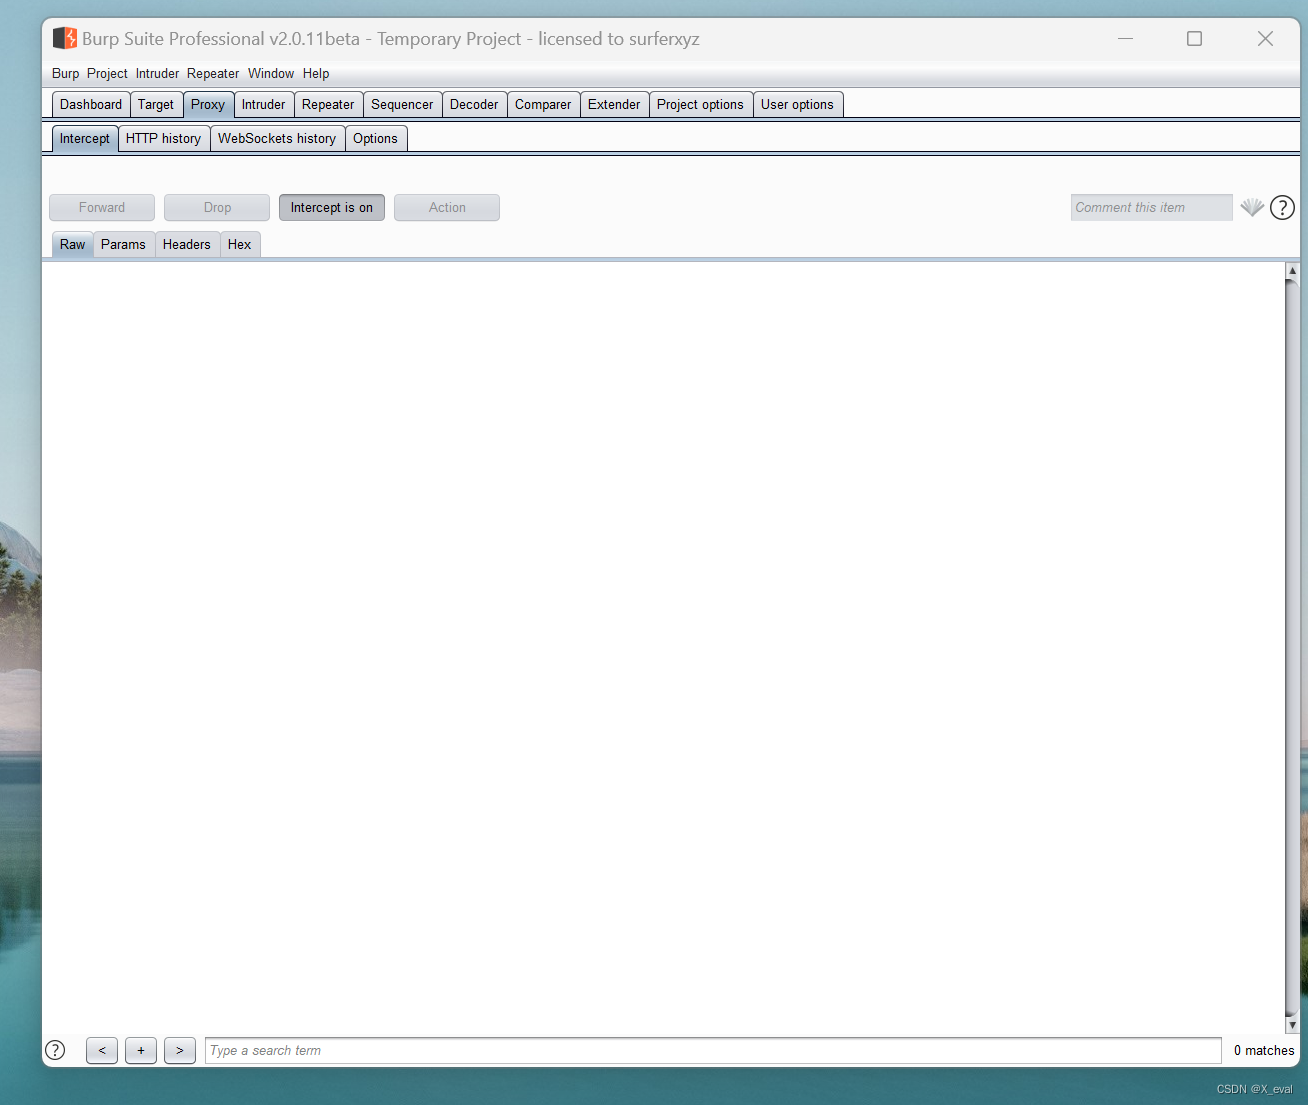Go to the Repeater tool tab
1308x1105 pixels.
328,104
